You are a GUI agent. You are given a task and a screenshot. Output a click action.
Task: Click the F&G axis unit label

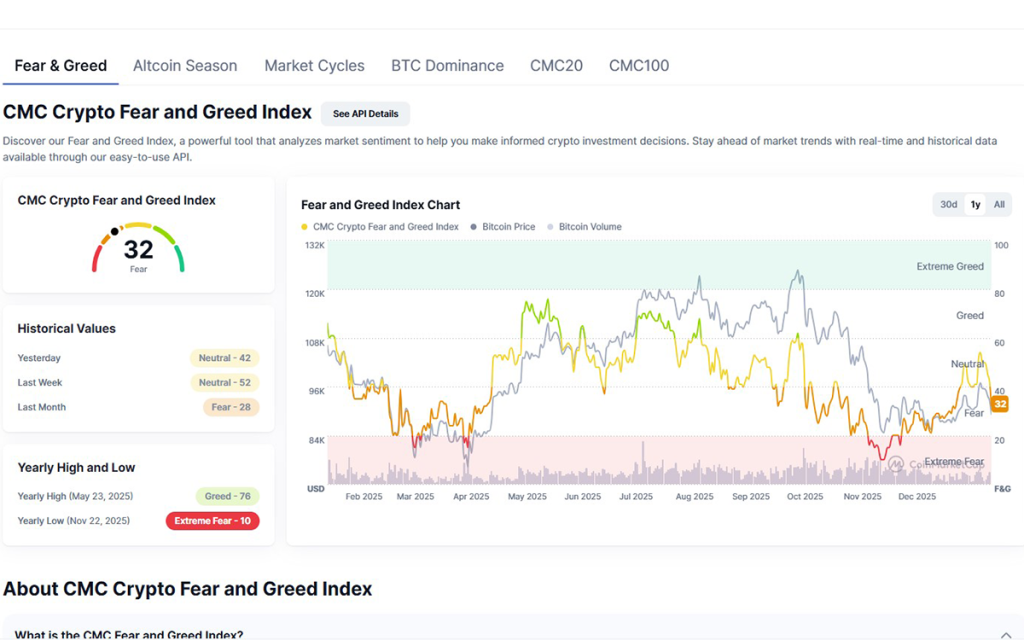[x=1002, y=488]
